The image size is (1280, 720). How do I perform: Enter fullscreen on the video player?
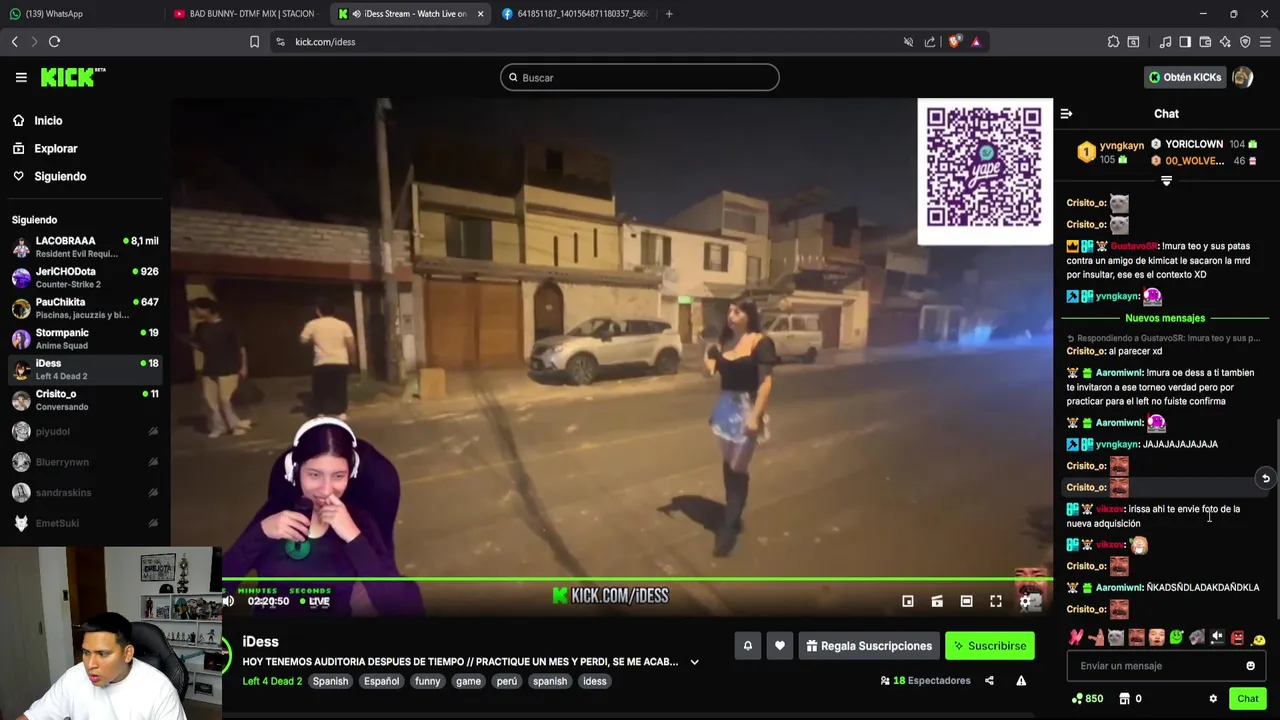coord(996,601)
